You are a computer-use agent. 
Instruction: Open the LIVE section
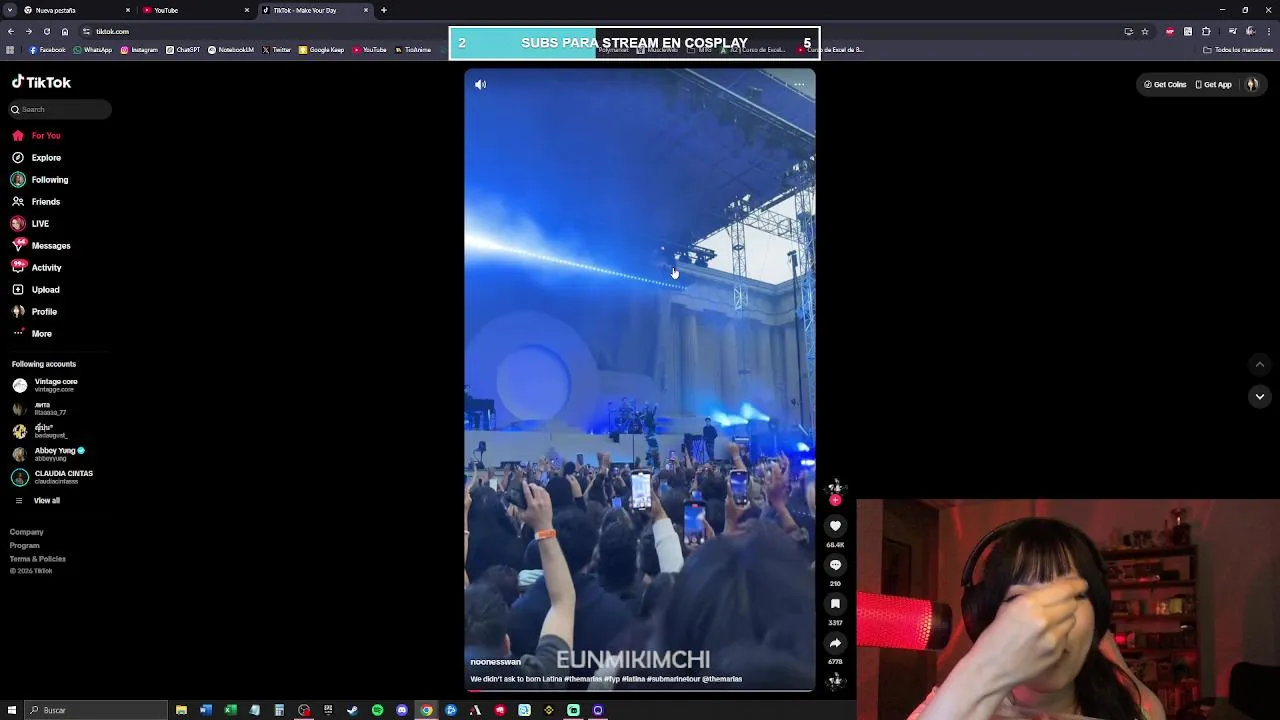(30, 223)
